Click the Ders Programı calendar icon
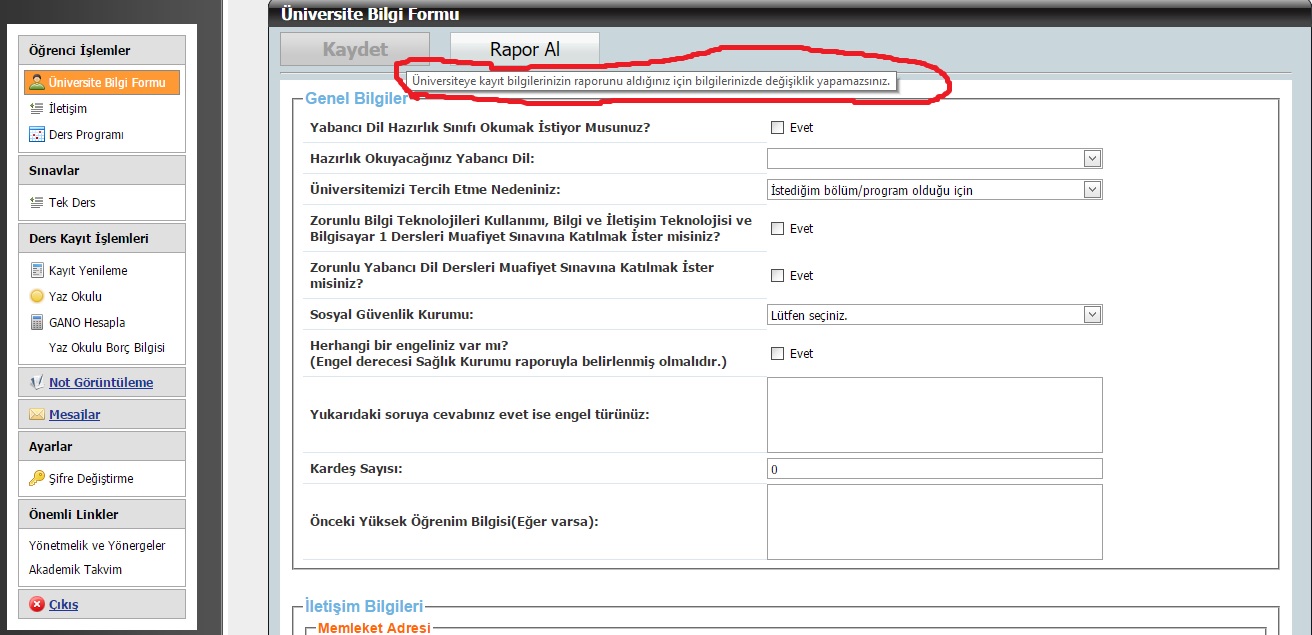This screenshot has width=1312, height=635. click(x=37, y=135)
